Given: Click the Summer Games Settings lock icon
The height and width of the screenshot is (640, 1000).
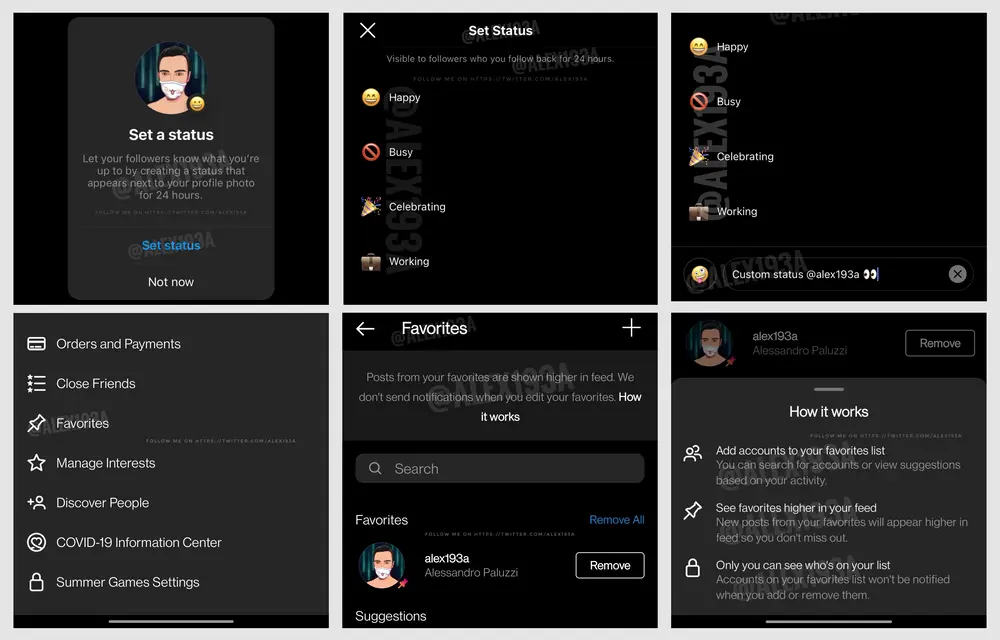Looking at the screenshot, I should click(36, 582).
